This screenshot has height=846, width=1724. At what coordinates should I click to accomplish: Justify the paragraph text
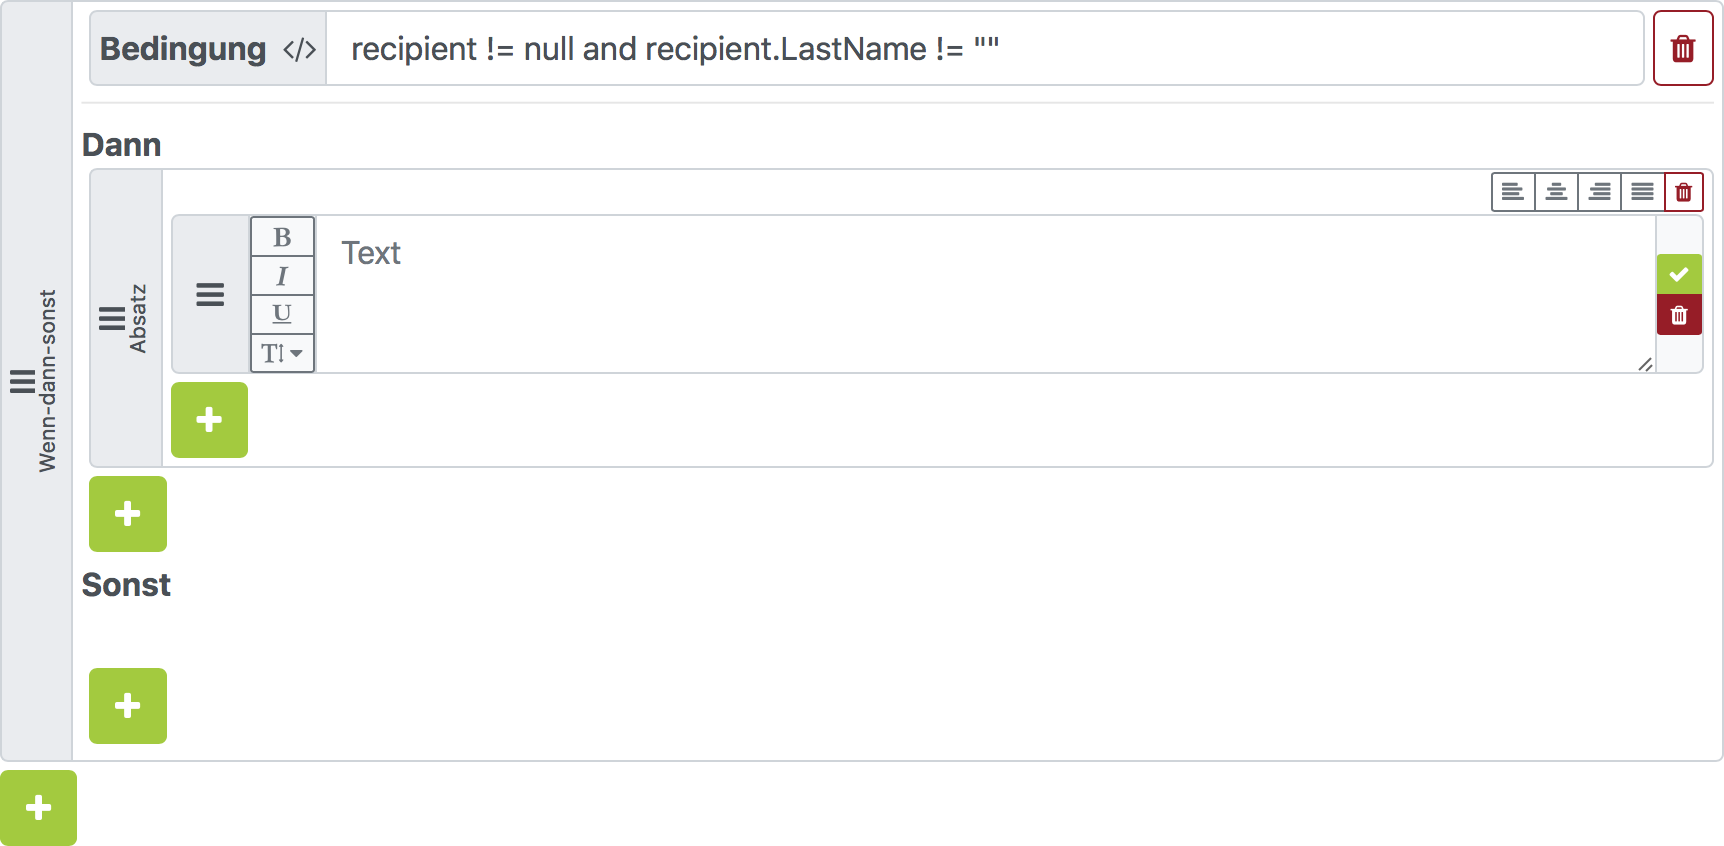[x=1642, y=192]
